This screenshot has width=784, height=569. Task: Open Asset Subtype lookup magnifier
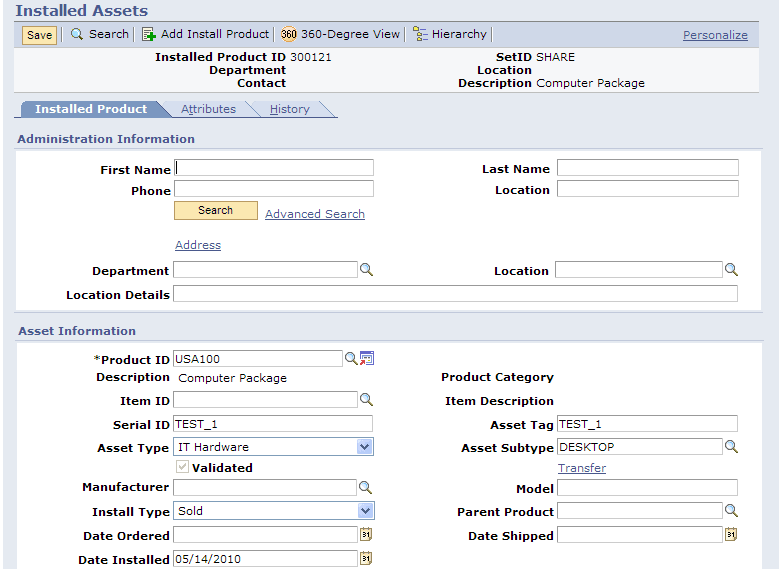click(x=731, y=446)
